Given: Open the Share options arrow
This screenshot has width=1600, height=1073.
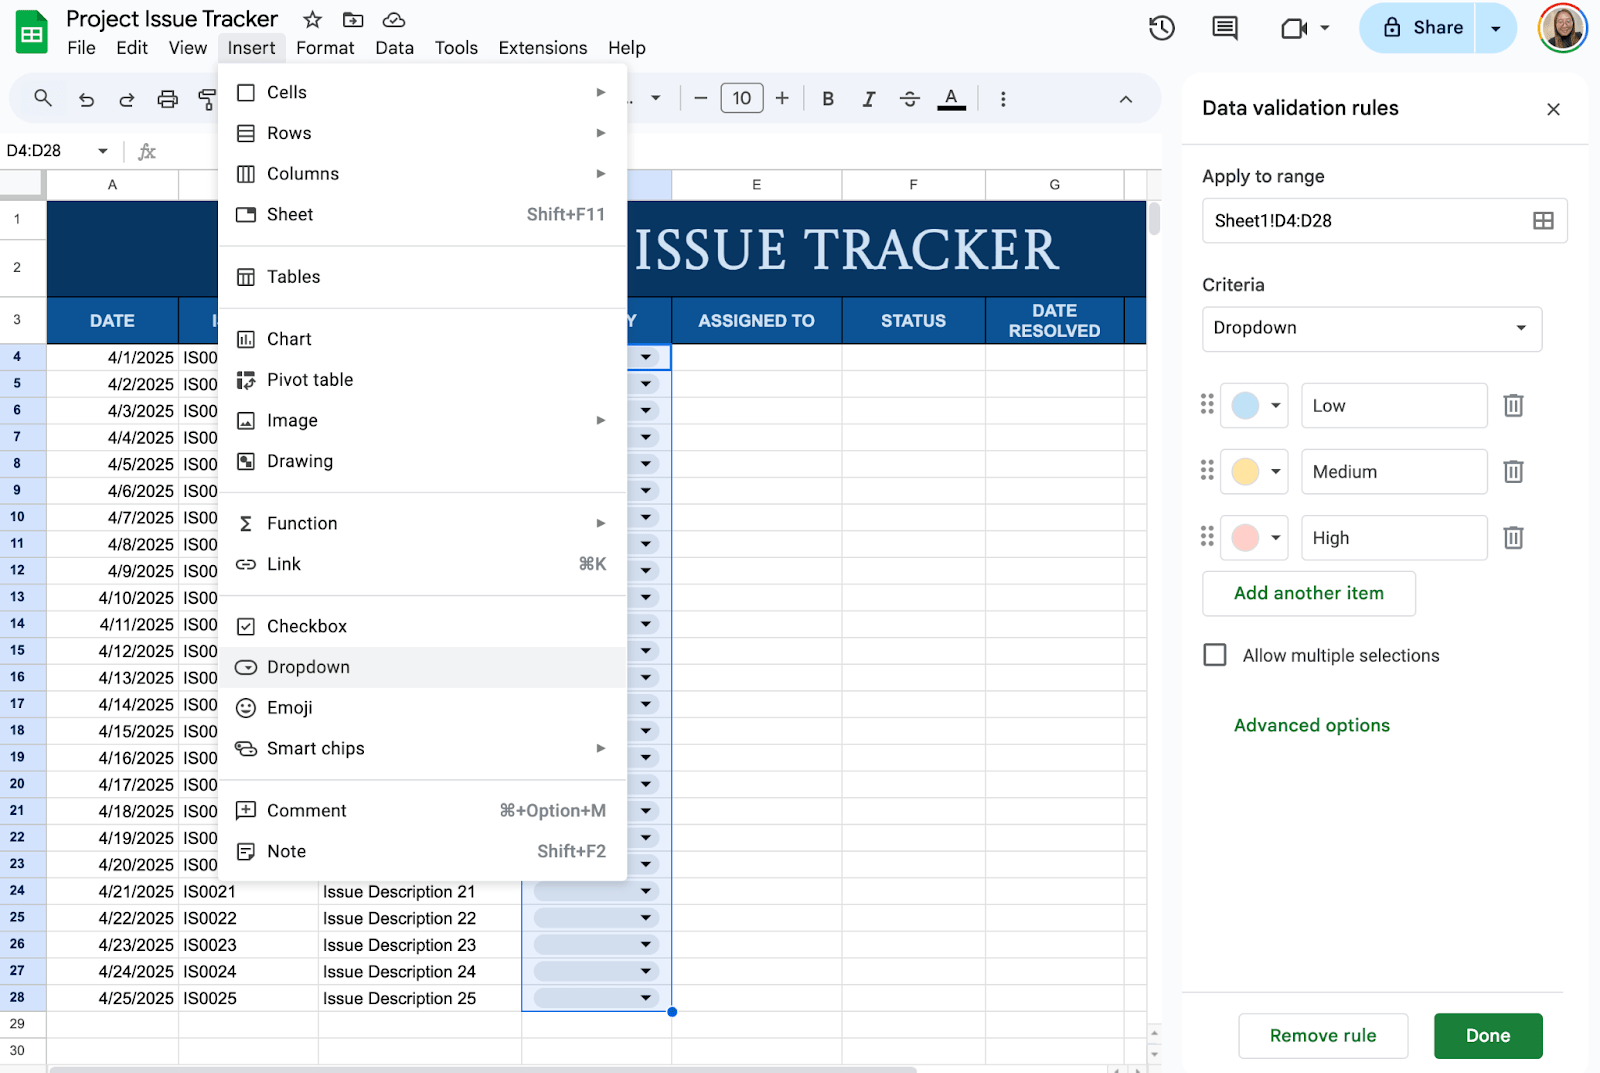Looking at the screenshot, I should pos(1496,28).
